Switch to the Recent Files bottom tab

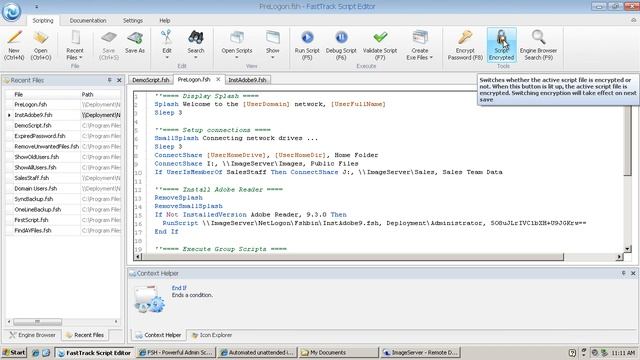(x=85, y=335)
